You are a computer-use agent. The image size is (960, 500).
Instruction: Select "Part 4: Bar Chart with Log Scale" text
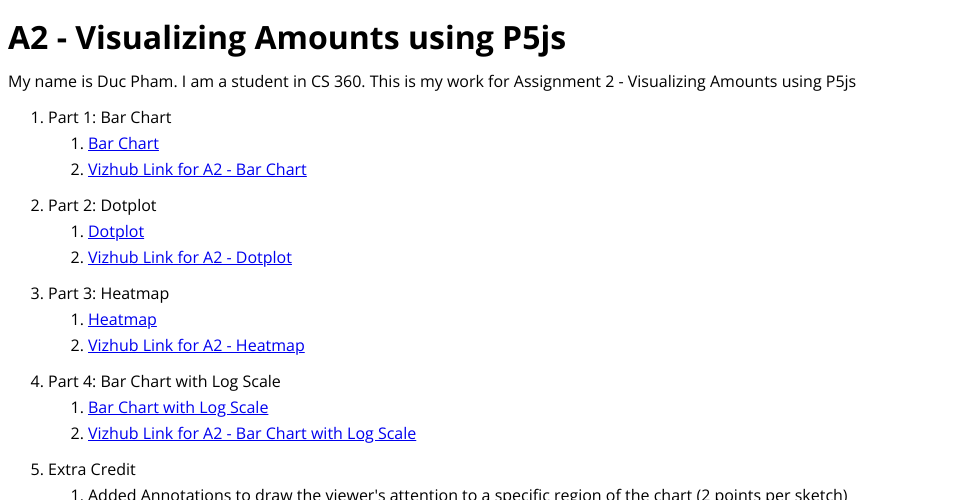tap(164, 382)
